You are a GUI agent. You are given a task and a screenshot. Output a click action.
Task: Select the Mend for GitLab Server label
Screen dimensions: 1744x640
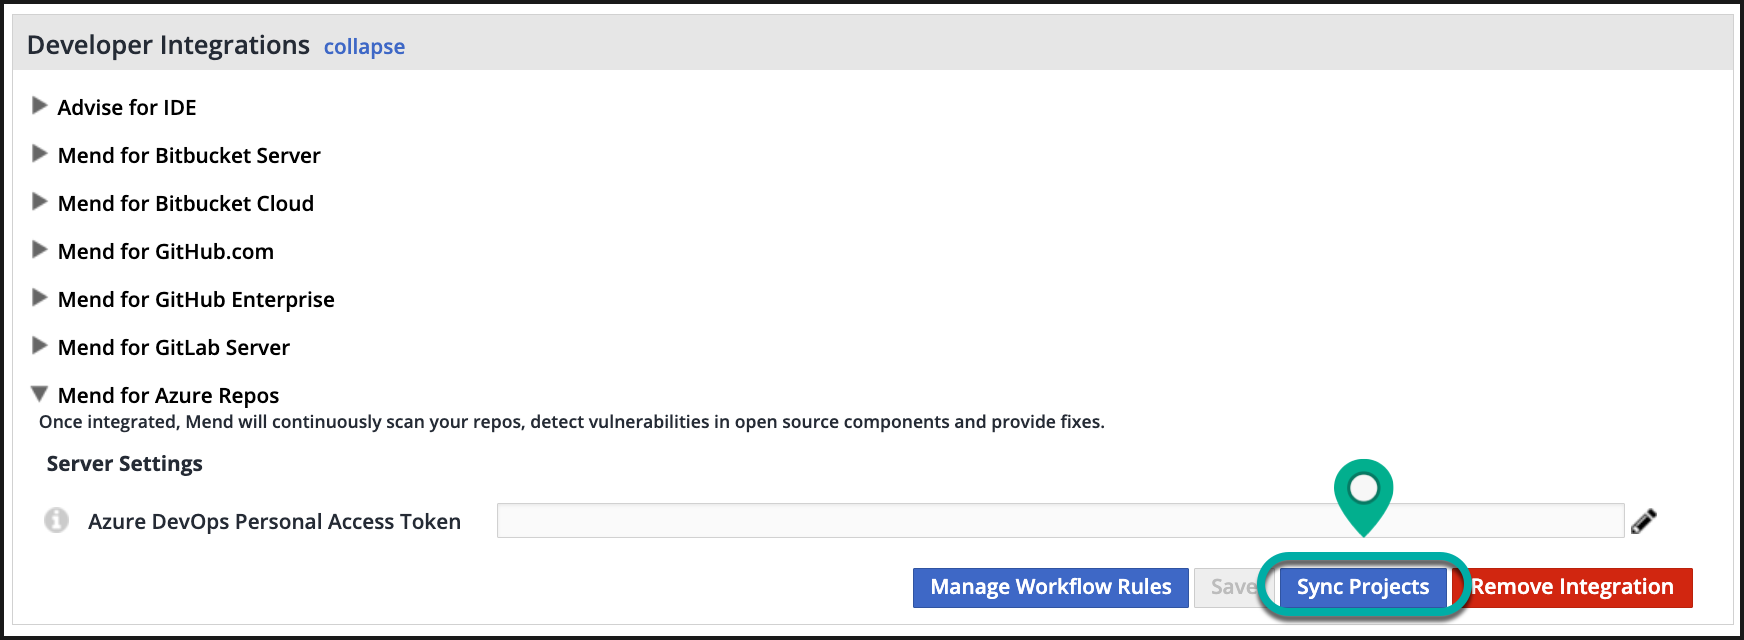click(174, 348)
